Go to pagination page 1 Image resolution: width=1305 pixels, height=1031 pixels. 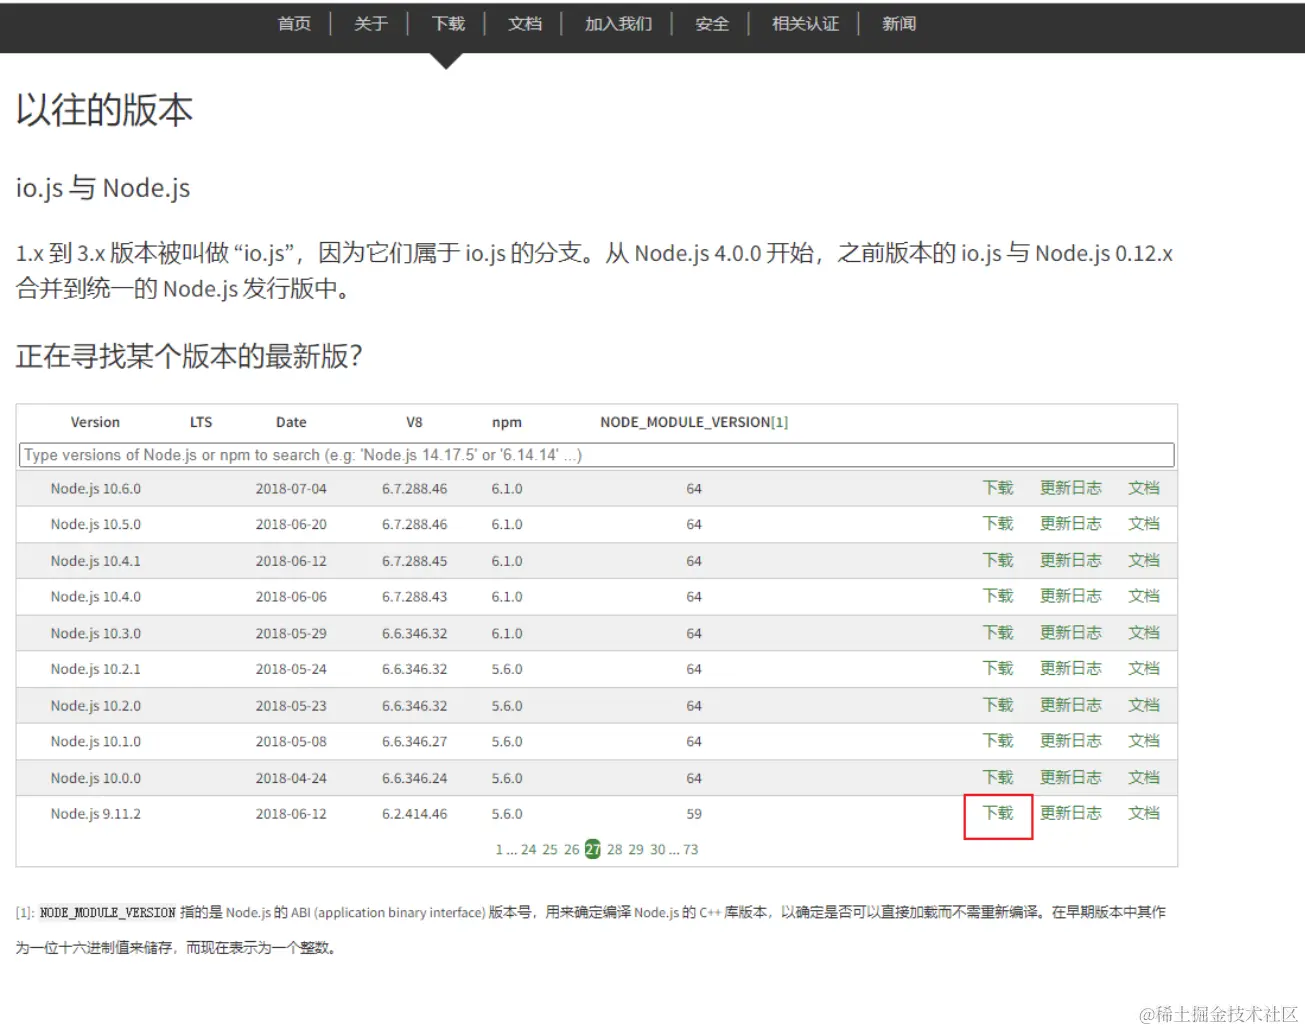(x=499, y=850)
